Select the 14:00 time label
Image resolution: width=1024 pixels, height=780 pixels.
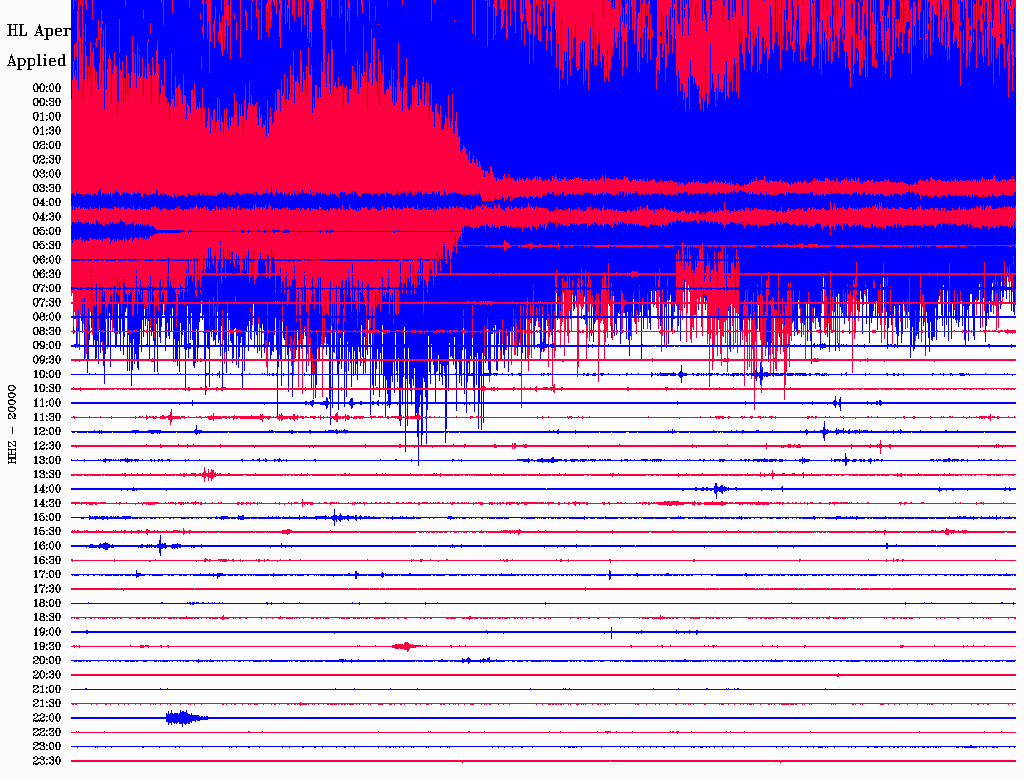point(47,489)
